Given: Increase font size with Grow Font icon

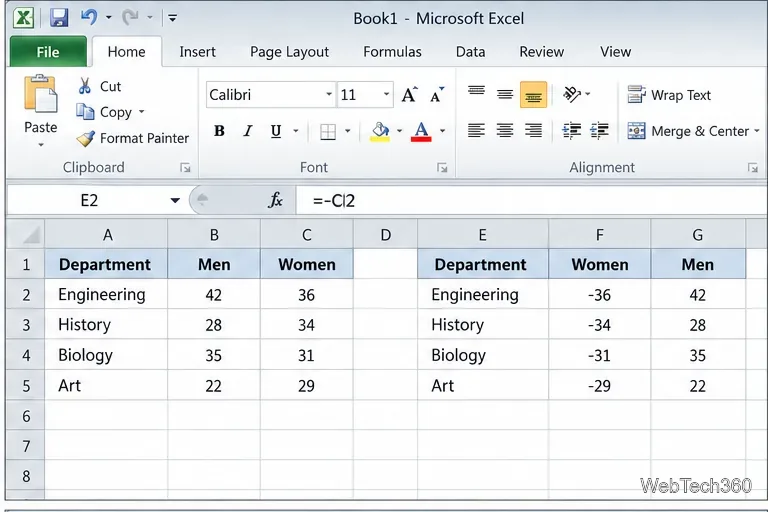Looking at the screenshot, I should point(409,94).
